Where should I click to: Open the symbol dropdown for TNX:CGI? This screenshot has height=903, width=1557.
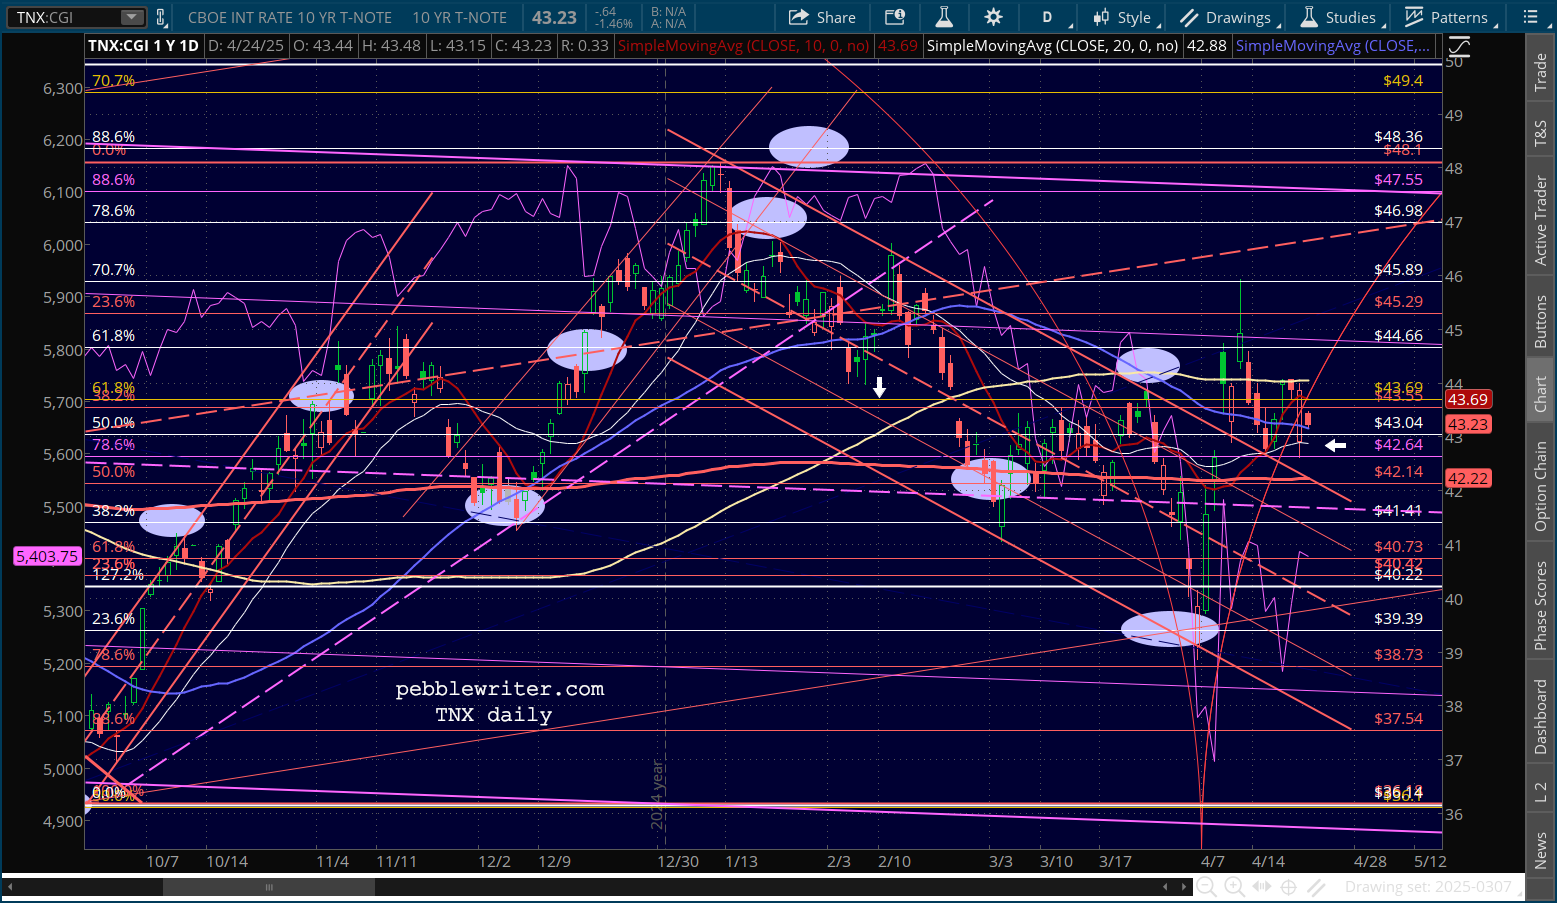pos(132,17)
